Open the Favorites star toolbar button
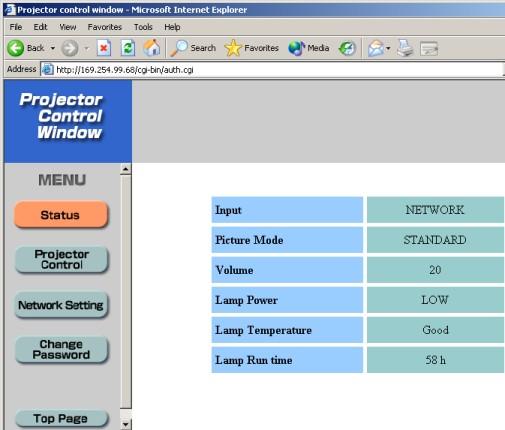Viewport: 505px width, 430px height. [x=252, y=48]
